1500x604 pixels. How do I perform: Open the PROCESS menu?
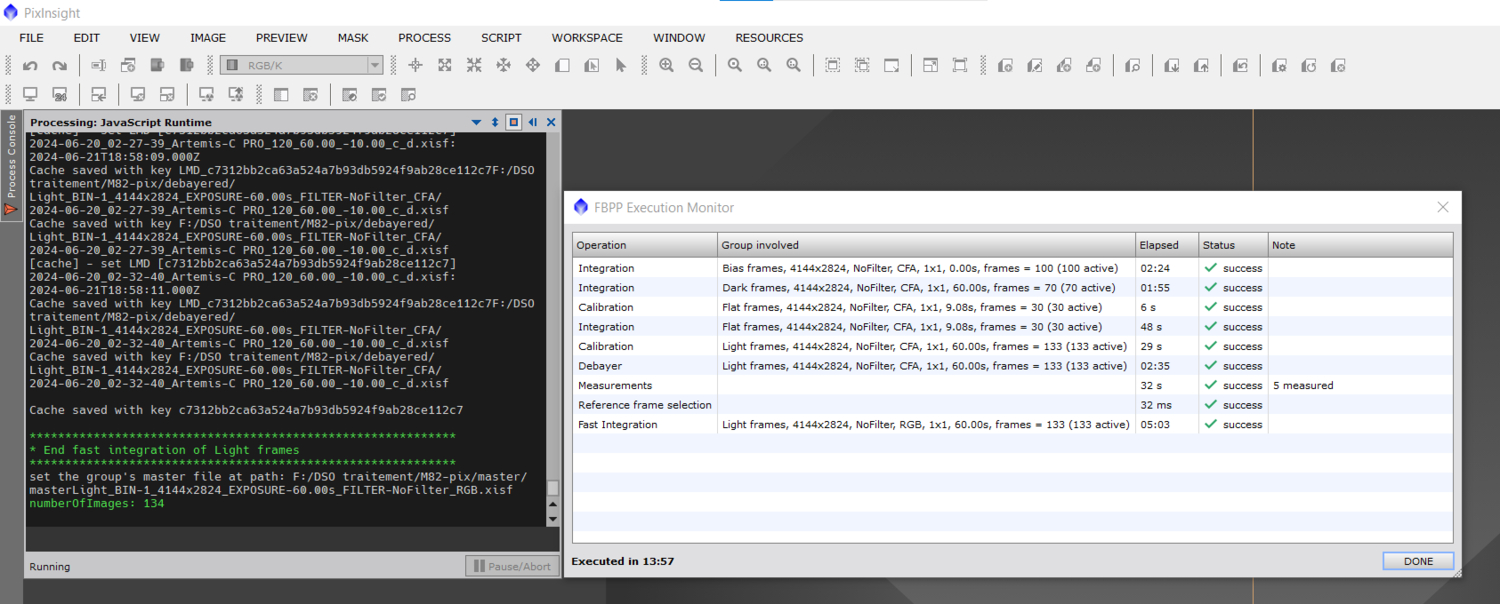pos(424,38)
